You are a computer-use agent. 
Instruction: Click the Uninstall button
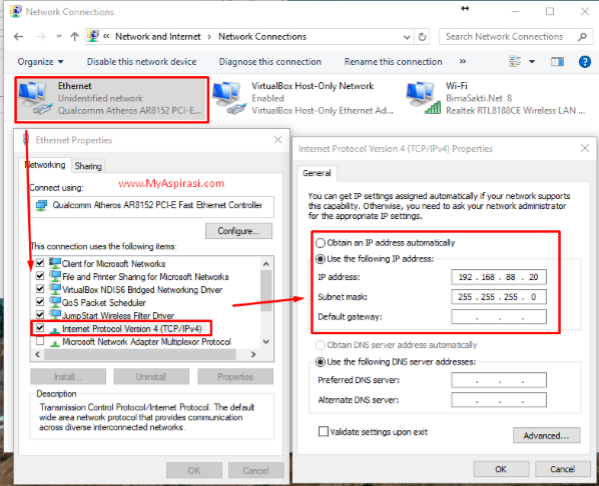pos(151,376)
